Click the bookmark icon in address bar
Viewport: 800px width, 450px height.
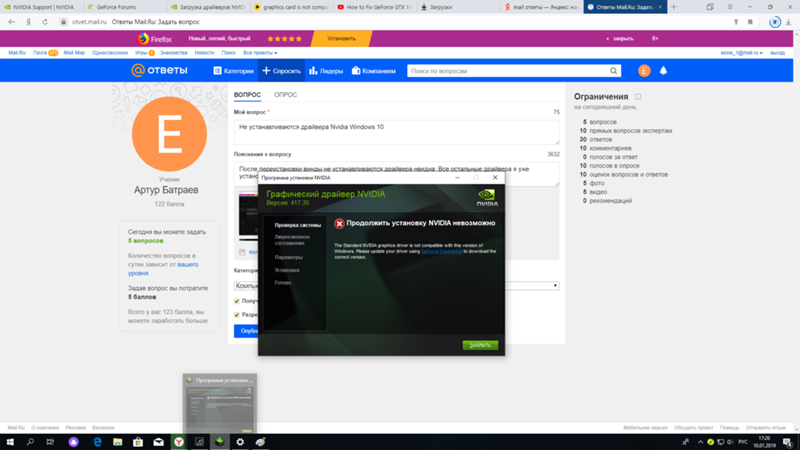point(750,22)
